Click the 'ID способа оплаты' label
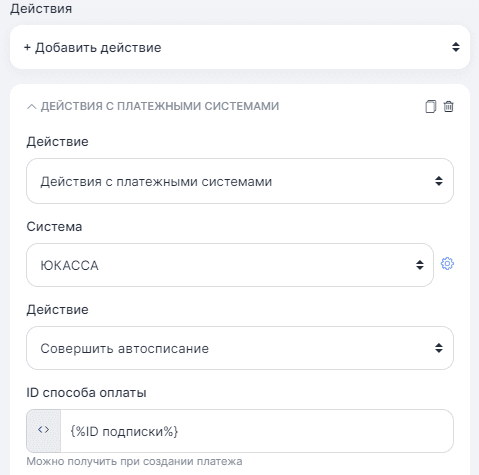The height and width of the screenshot is (475, 479). tap(86, 393)
